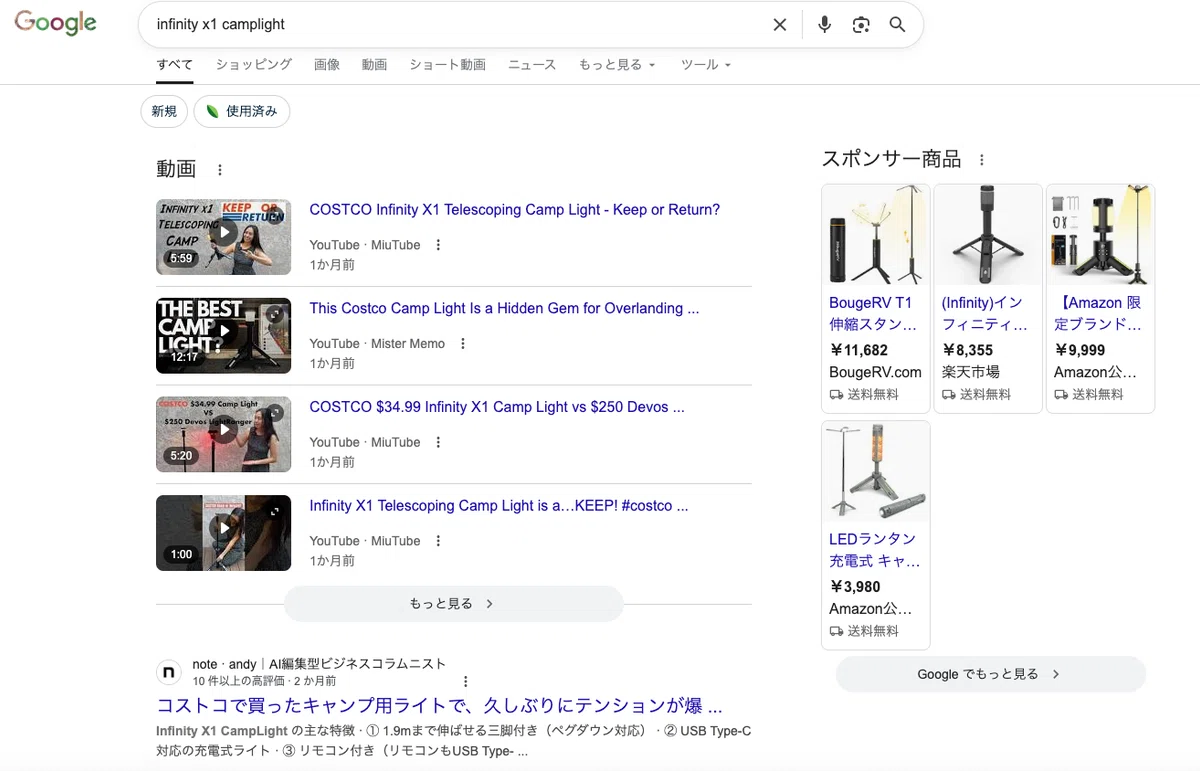Click the ¥3,980 price
The width and height of the screenshot is (1200, 771).
855,587
